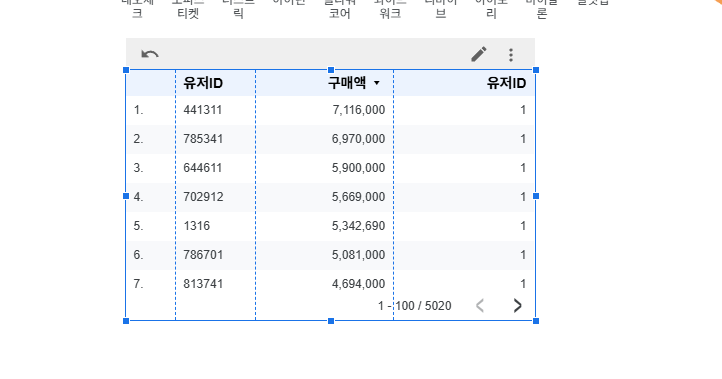This screenshot has width=722, height=379.
Task: Select cell with user ID 644611
Action: (x=203, y=168)
